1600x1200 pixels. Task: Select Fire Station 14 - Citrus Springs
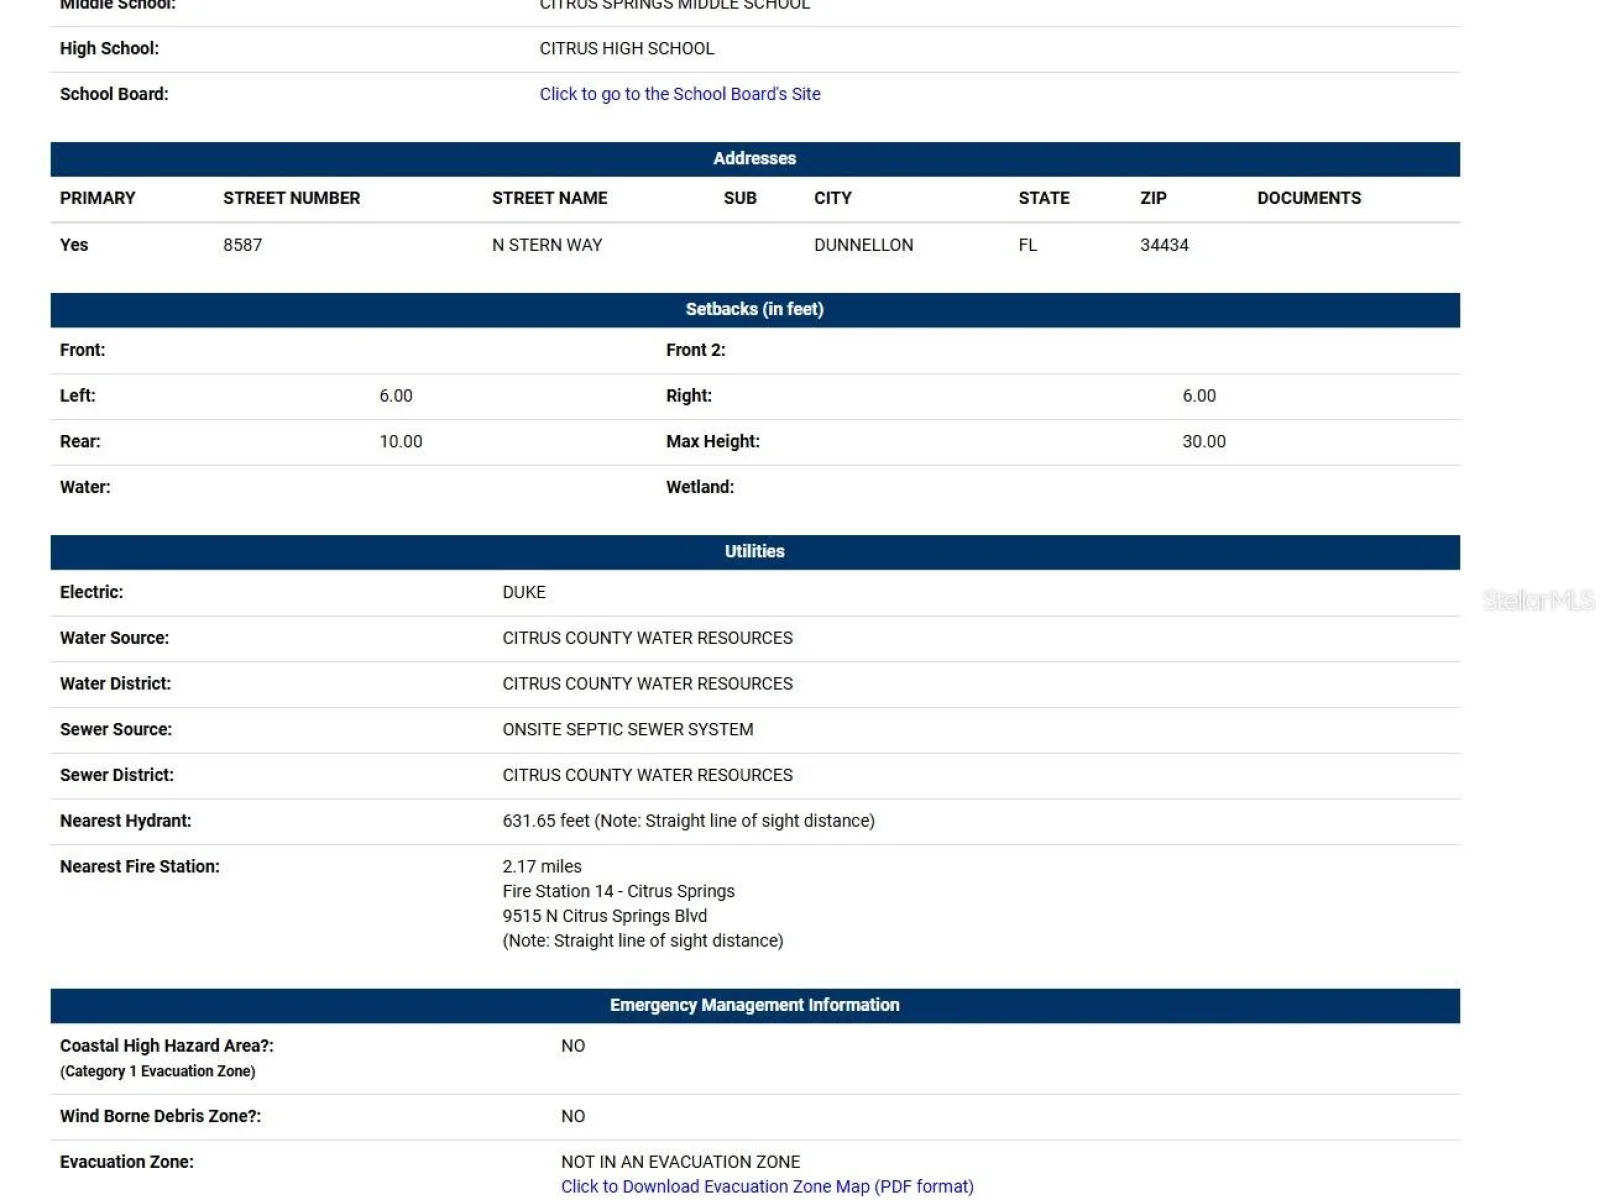click(x=618, y=892)
